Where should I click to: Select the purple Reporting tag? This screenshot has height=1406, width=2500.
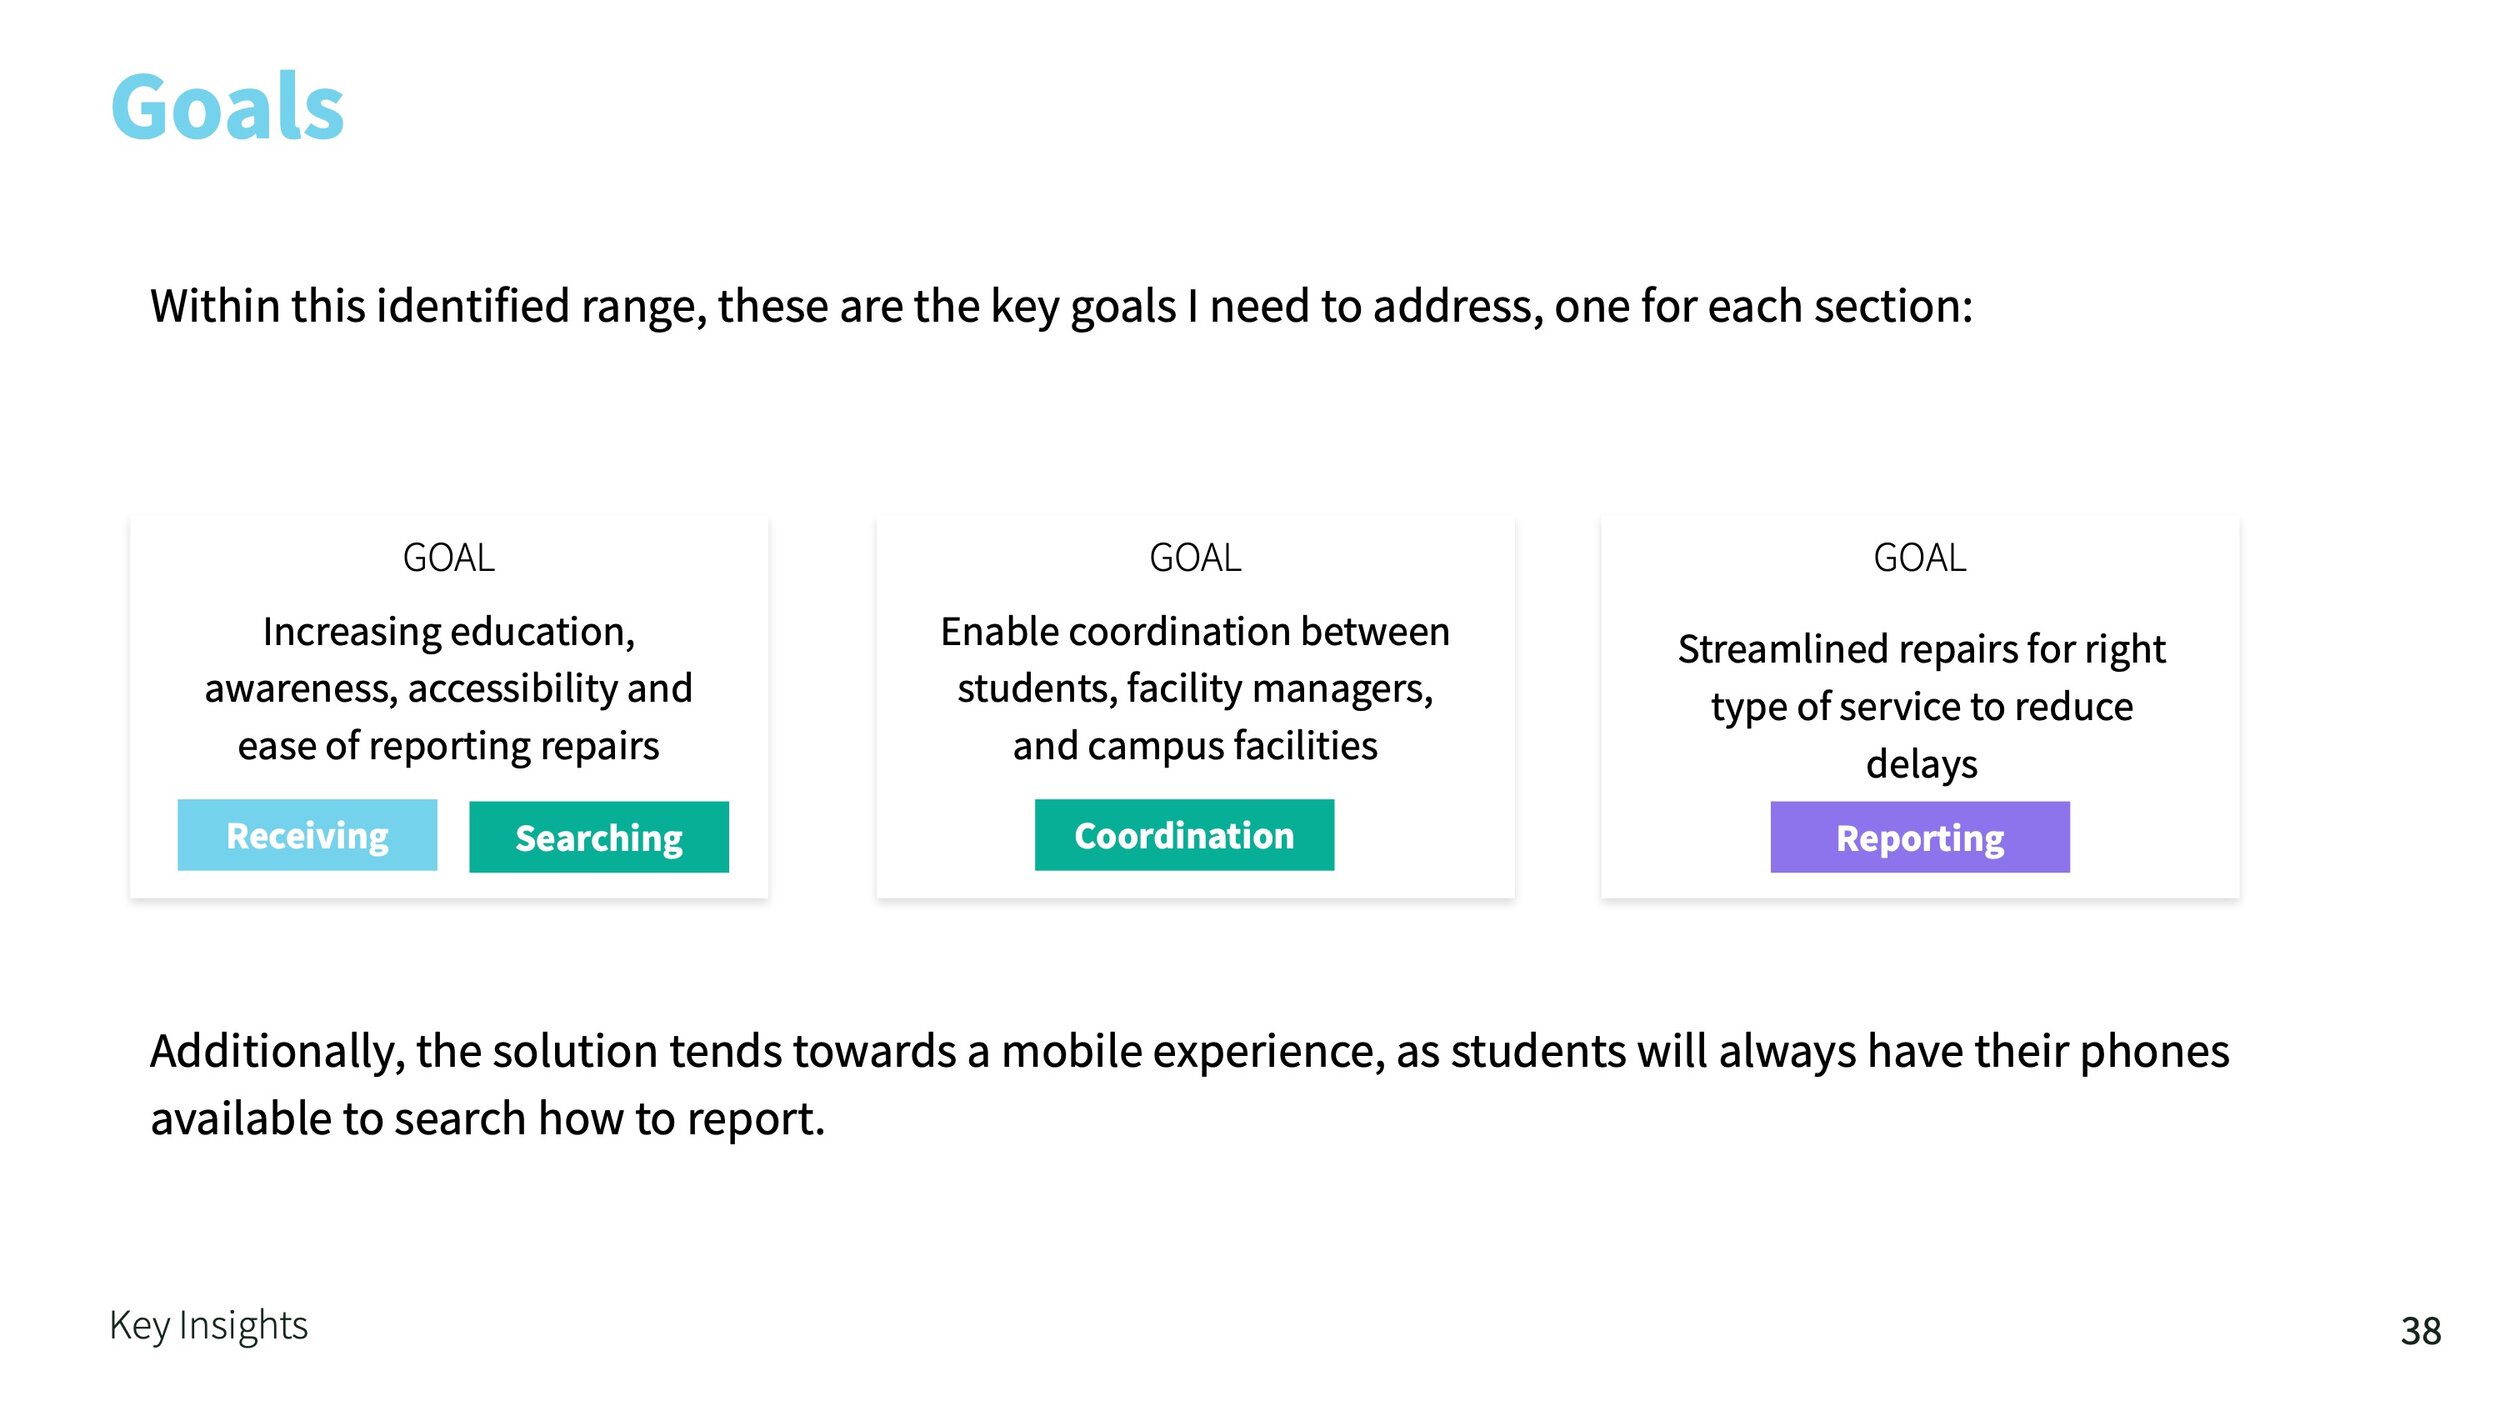[x=1920, y=837]
